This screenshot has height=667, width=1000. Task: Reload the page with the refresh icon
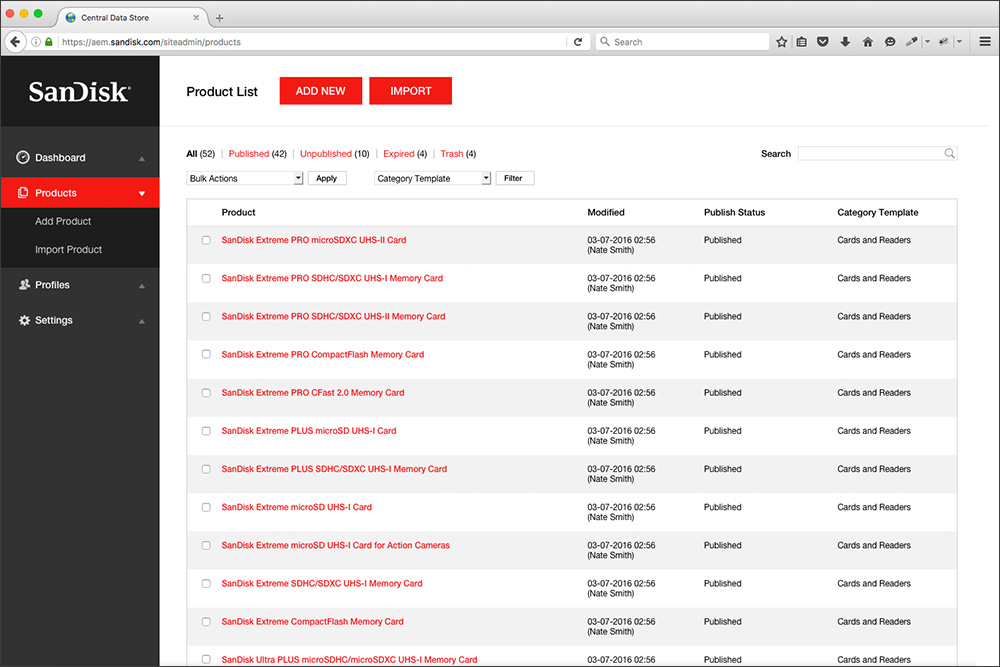[577, 42]
